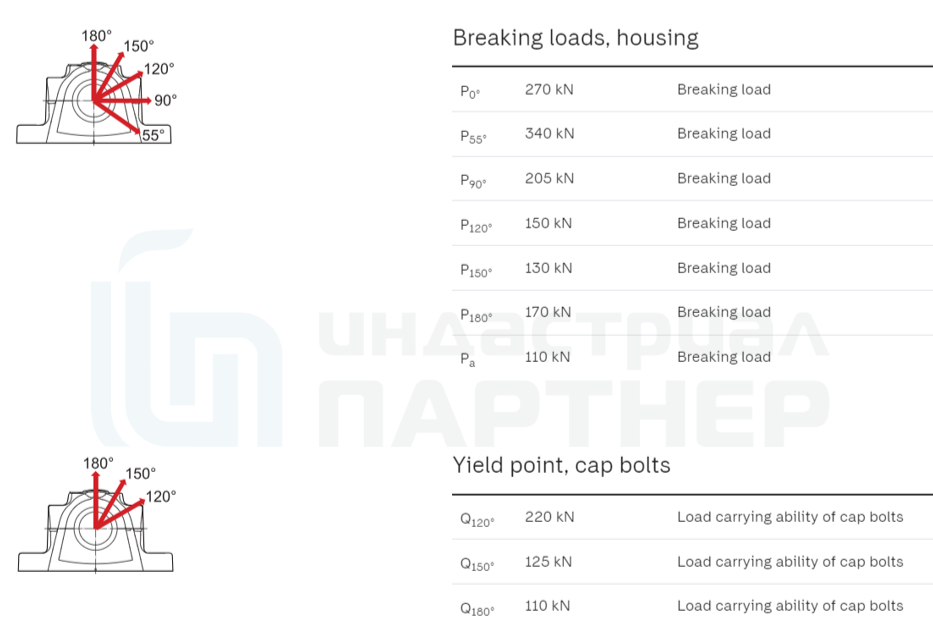Click the 220 kN value for Q120°
This screenshot has width=933, height=627.
(x=549, y=517)
